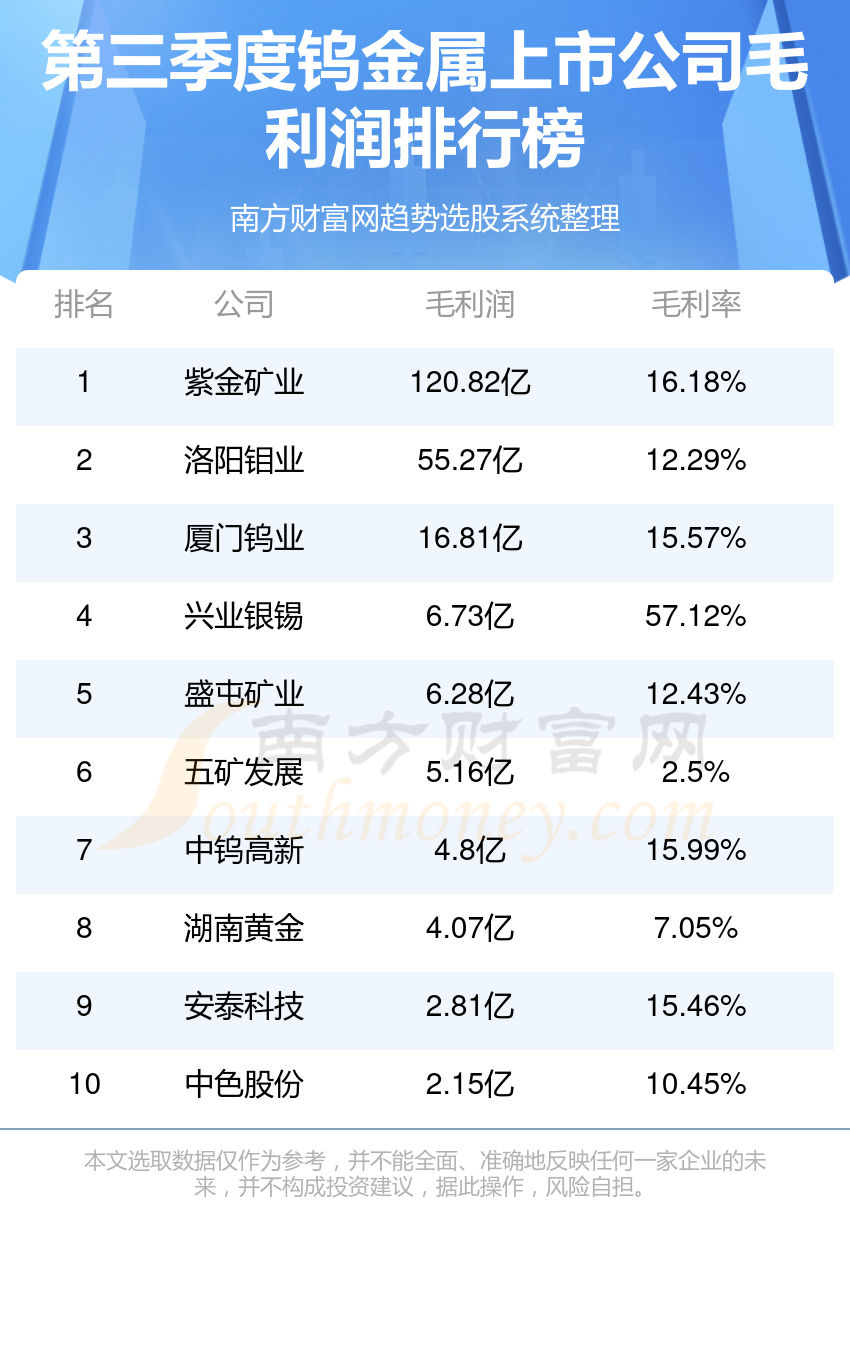Image resolution: width=850 pixels, height=1350 pixels.
Task: Click company name 盛屯矿业
Action: (x=244, y=694)
